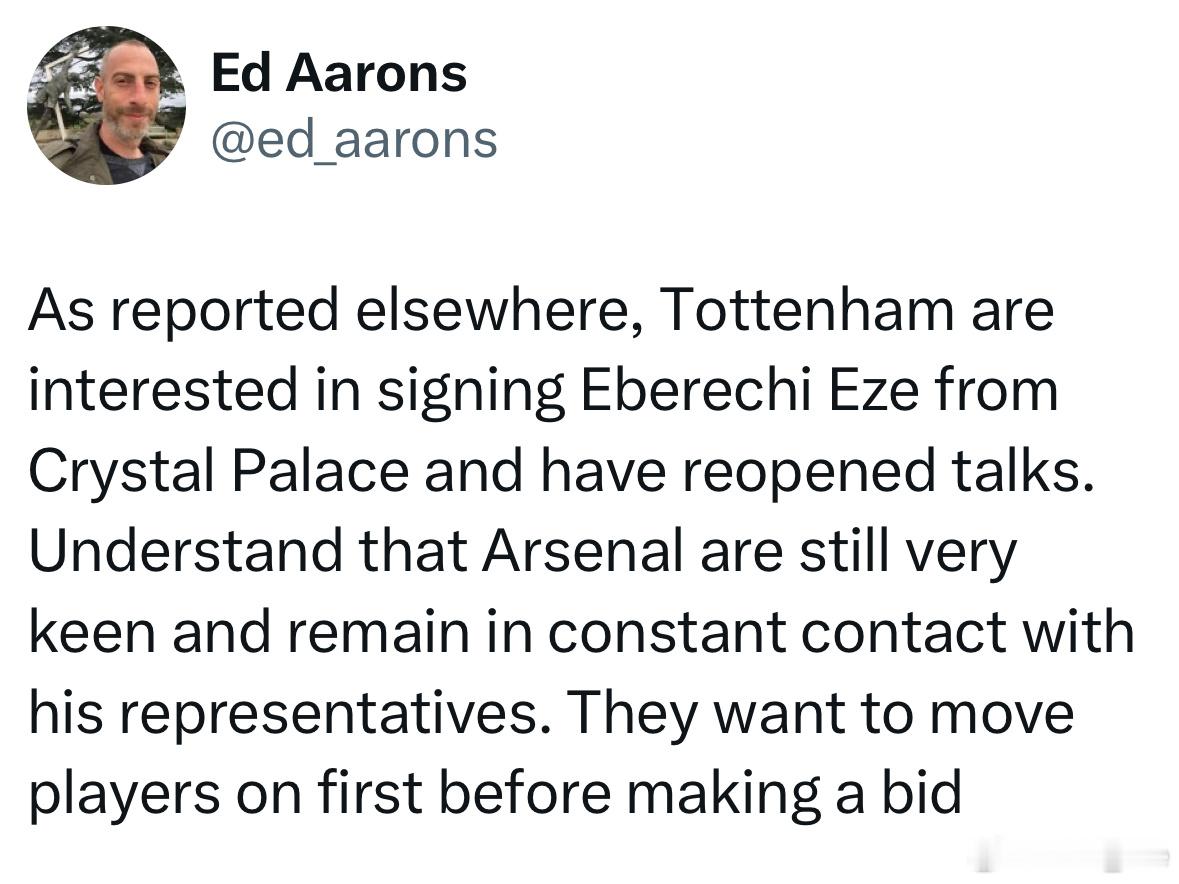Select the phrase 'They want to move'
Image resolution: width=1179 pixels, height=884 pixels.
820,713
